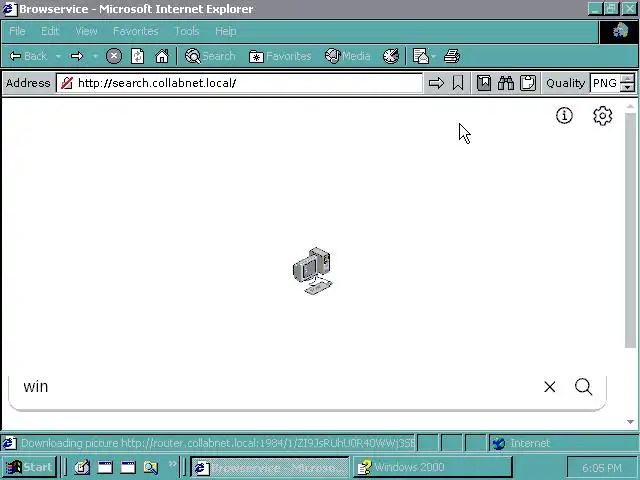Open the info circle icon
The image size is (640, 480).
[564, 116]
